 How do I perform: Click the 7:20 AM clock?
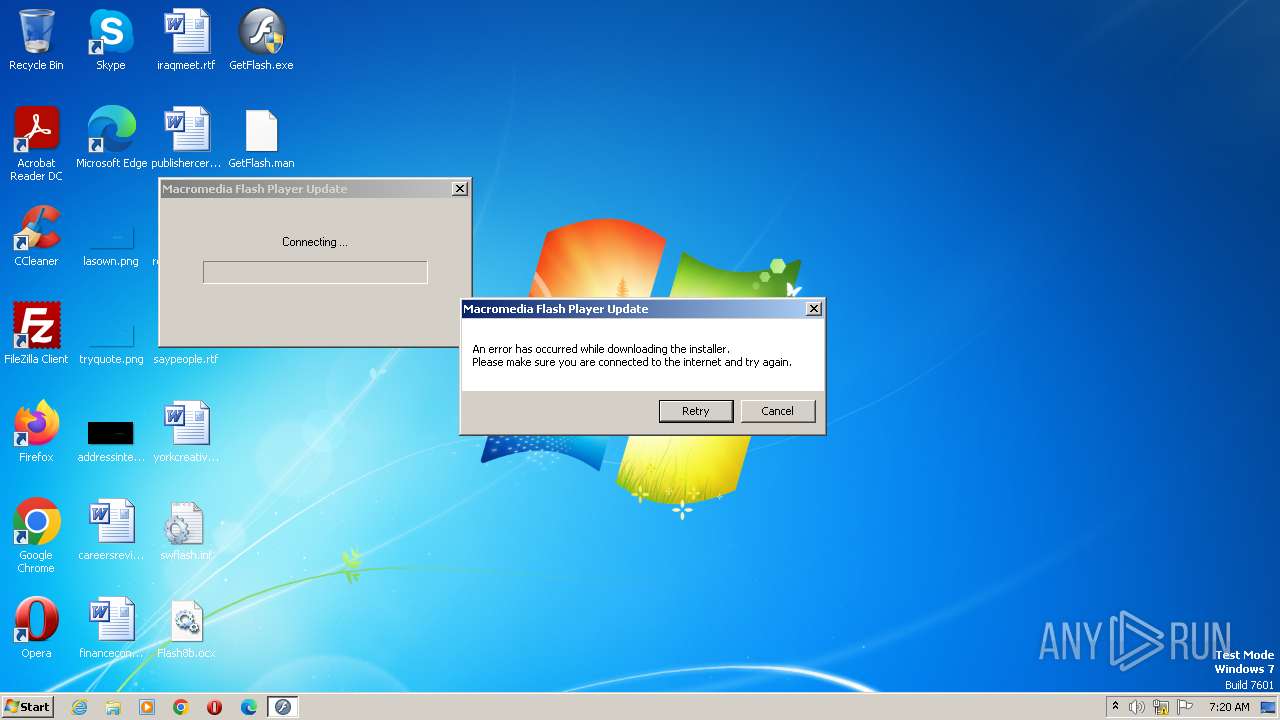coord(1229,707)
